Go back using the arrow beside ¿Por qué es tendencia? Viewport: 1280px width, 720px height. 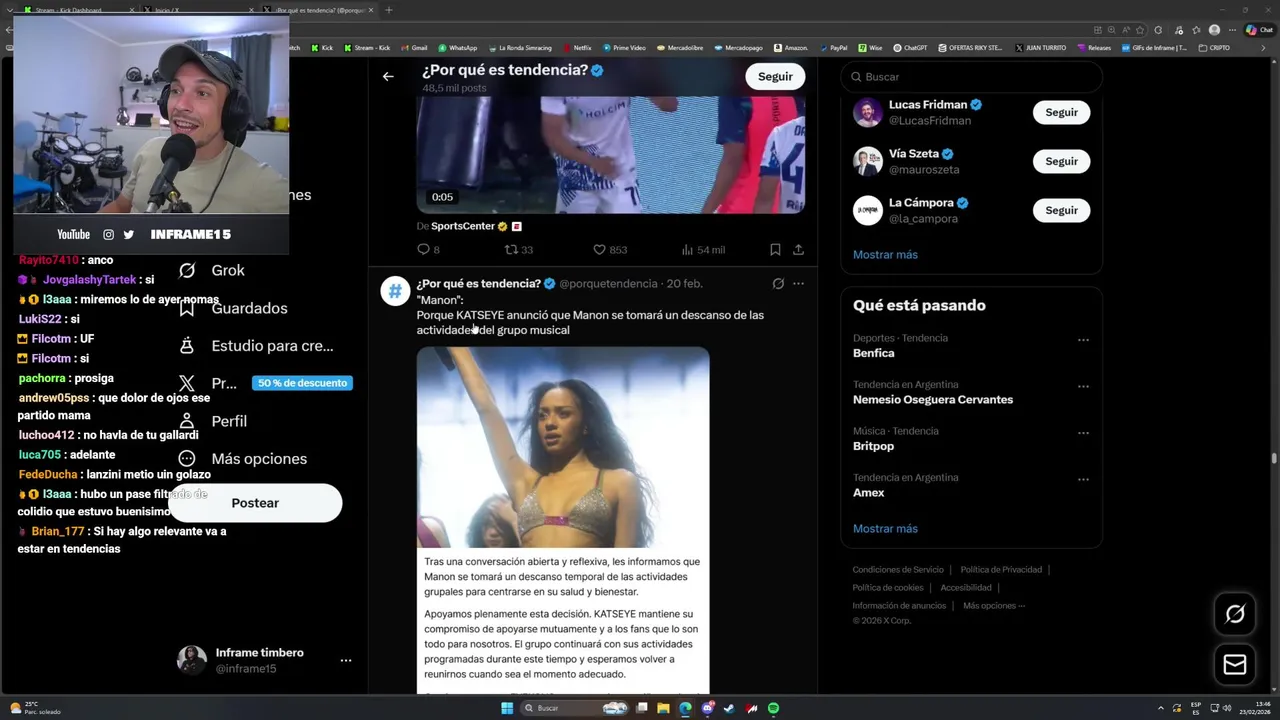click(x=388, y=76)
